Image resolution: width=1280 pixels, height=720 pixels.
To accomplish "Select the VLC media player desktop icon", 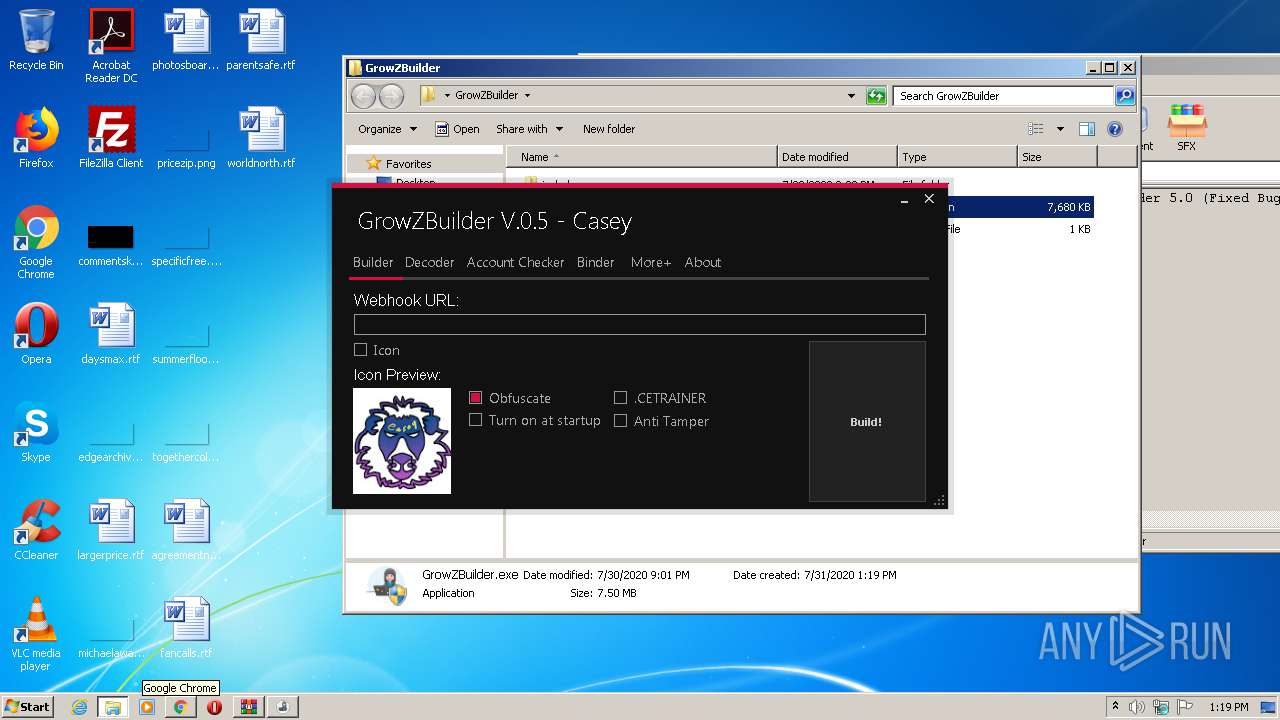I will tap(36, 635).
